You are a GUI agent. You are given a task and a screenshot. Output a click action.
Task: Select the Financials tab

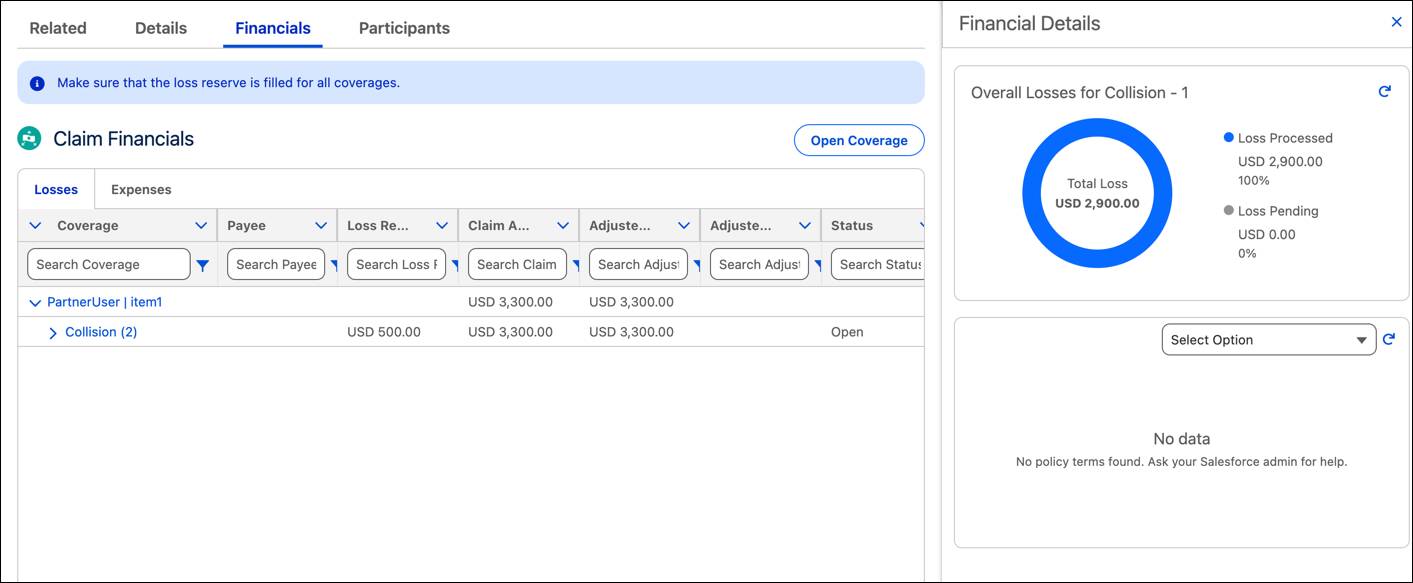coord(273,28)
